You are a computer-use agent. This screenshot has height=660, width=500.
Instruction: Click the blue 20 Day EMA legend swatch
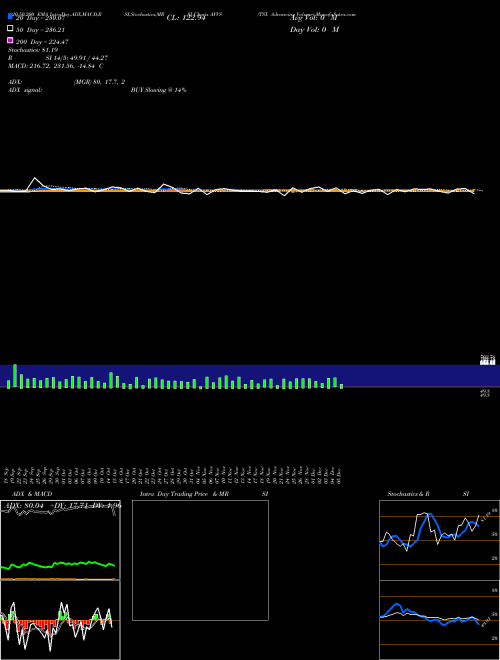coord(10,16)
